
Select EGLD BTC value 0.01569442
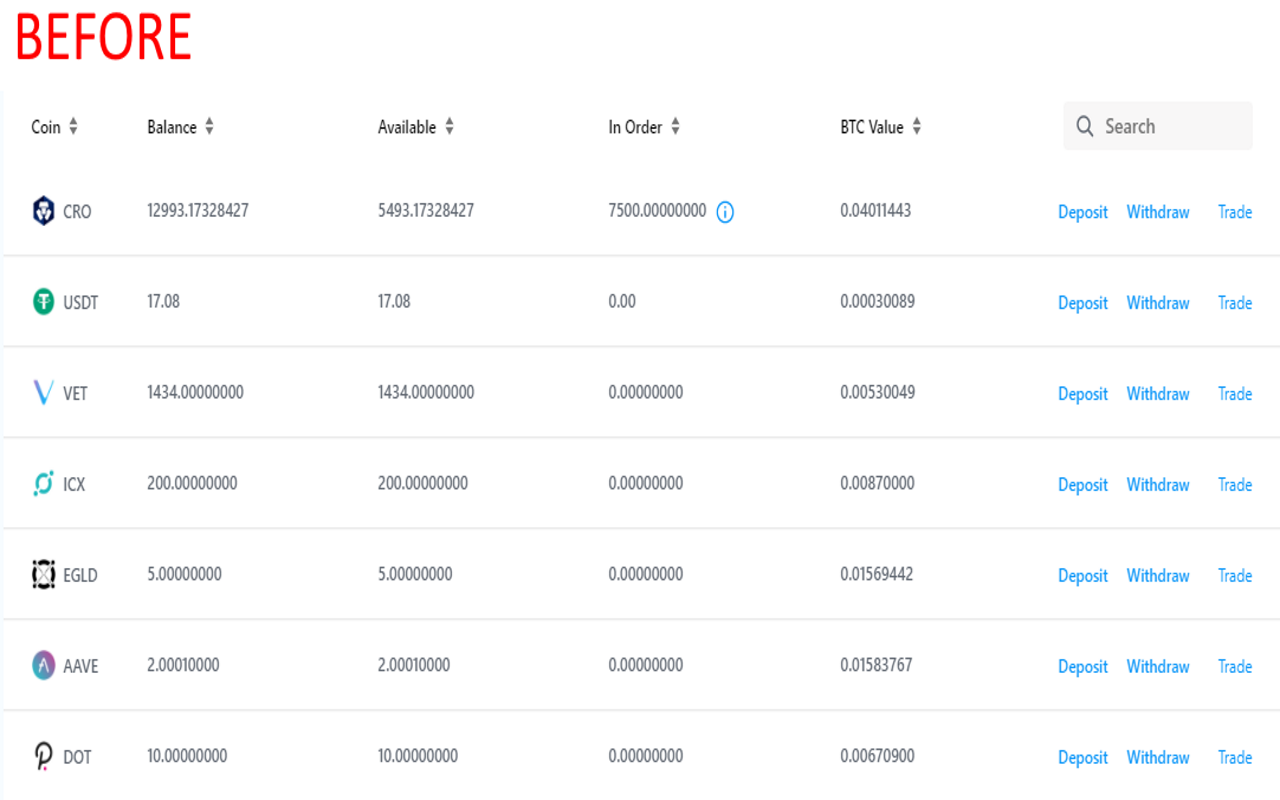[x=876, y=574]
